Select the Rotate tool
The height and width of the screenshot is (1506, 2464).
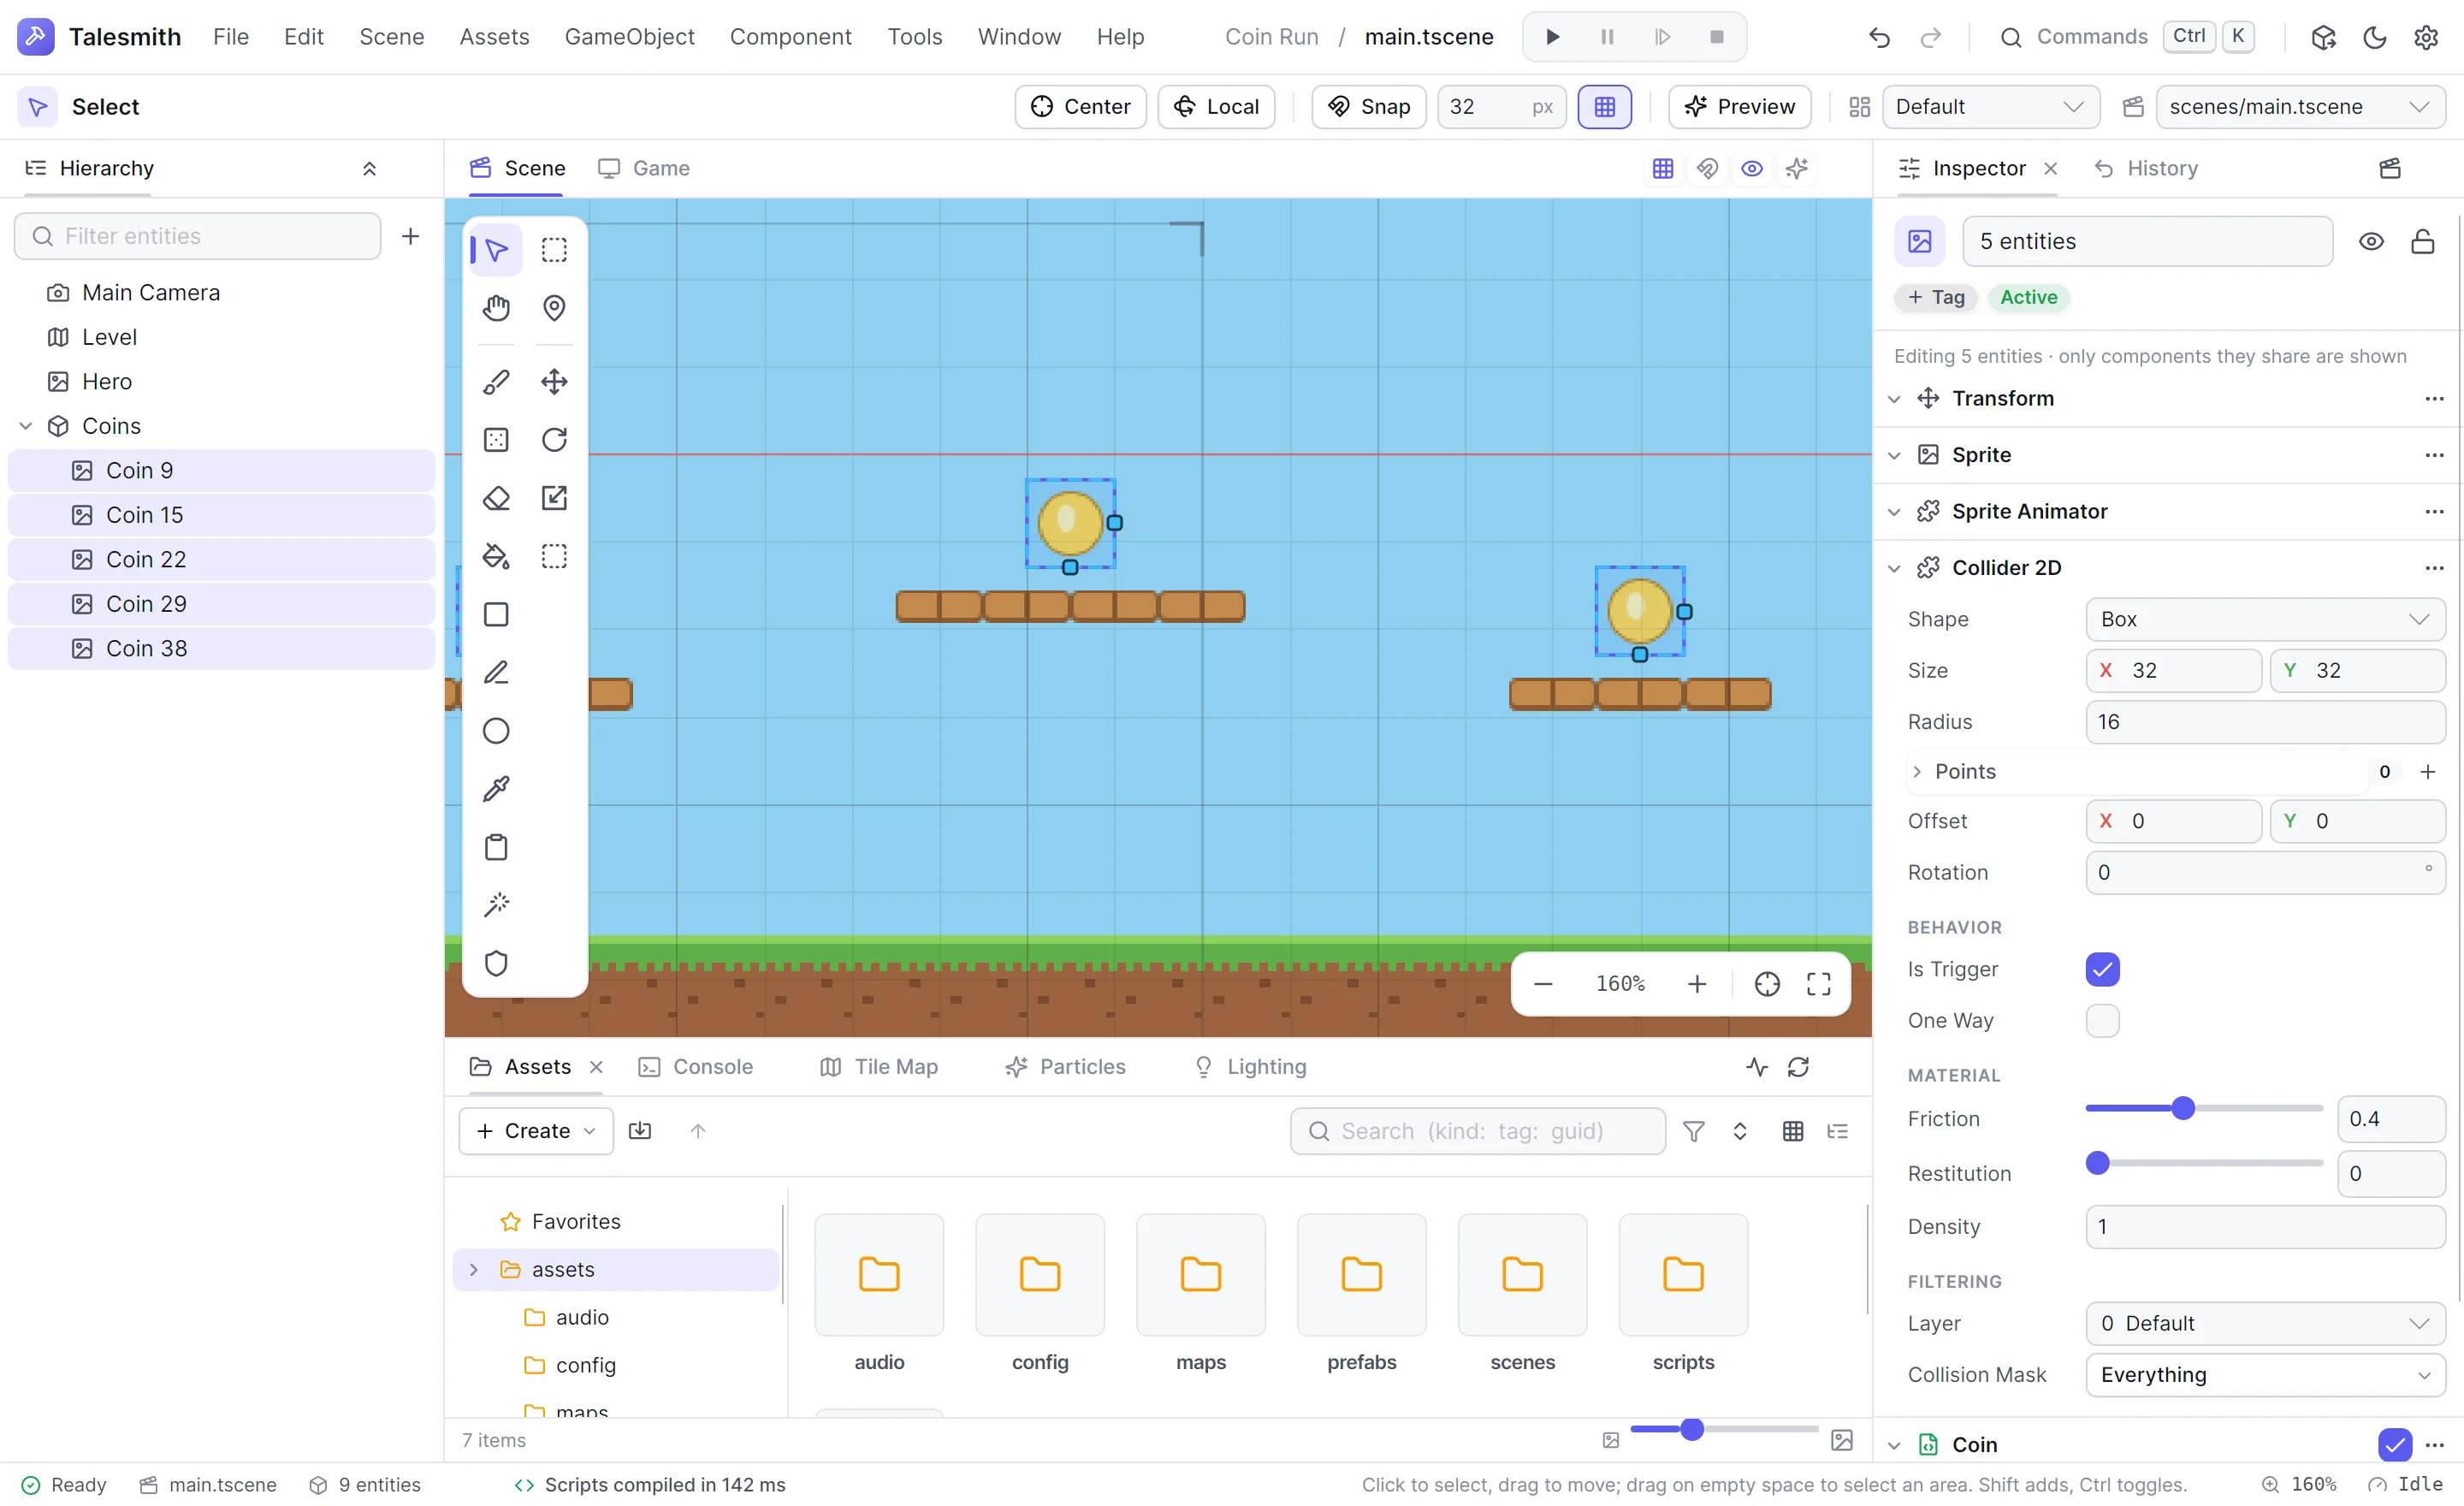[x=554, y=439]
